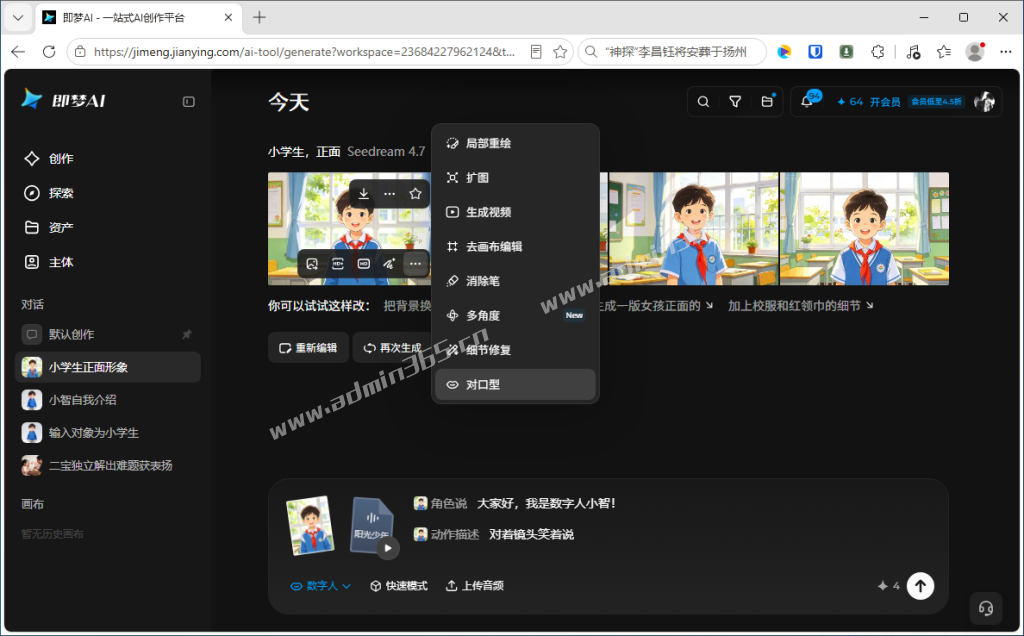
Task: Click the image reference icon on first thumbnail
Action: tap(312, 264)
